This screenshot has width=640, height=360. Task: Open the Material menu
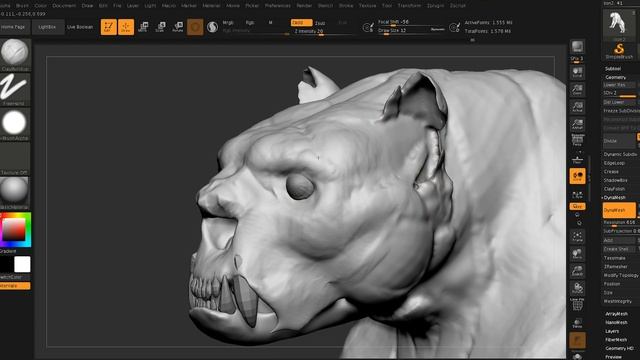click(211, 6)
